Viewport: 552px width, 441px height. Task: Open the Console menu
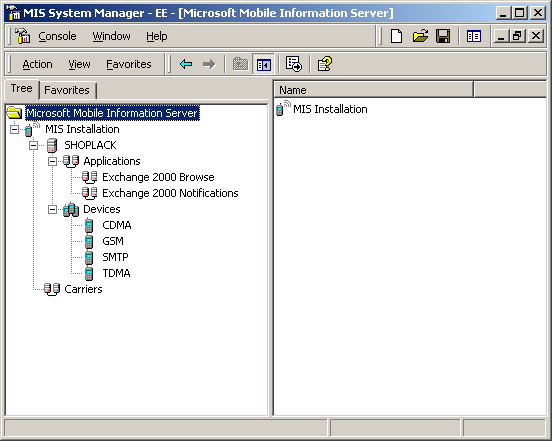[57, 36]
